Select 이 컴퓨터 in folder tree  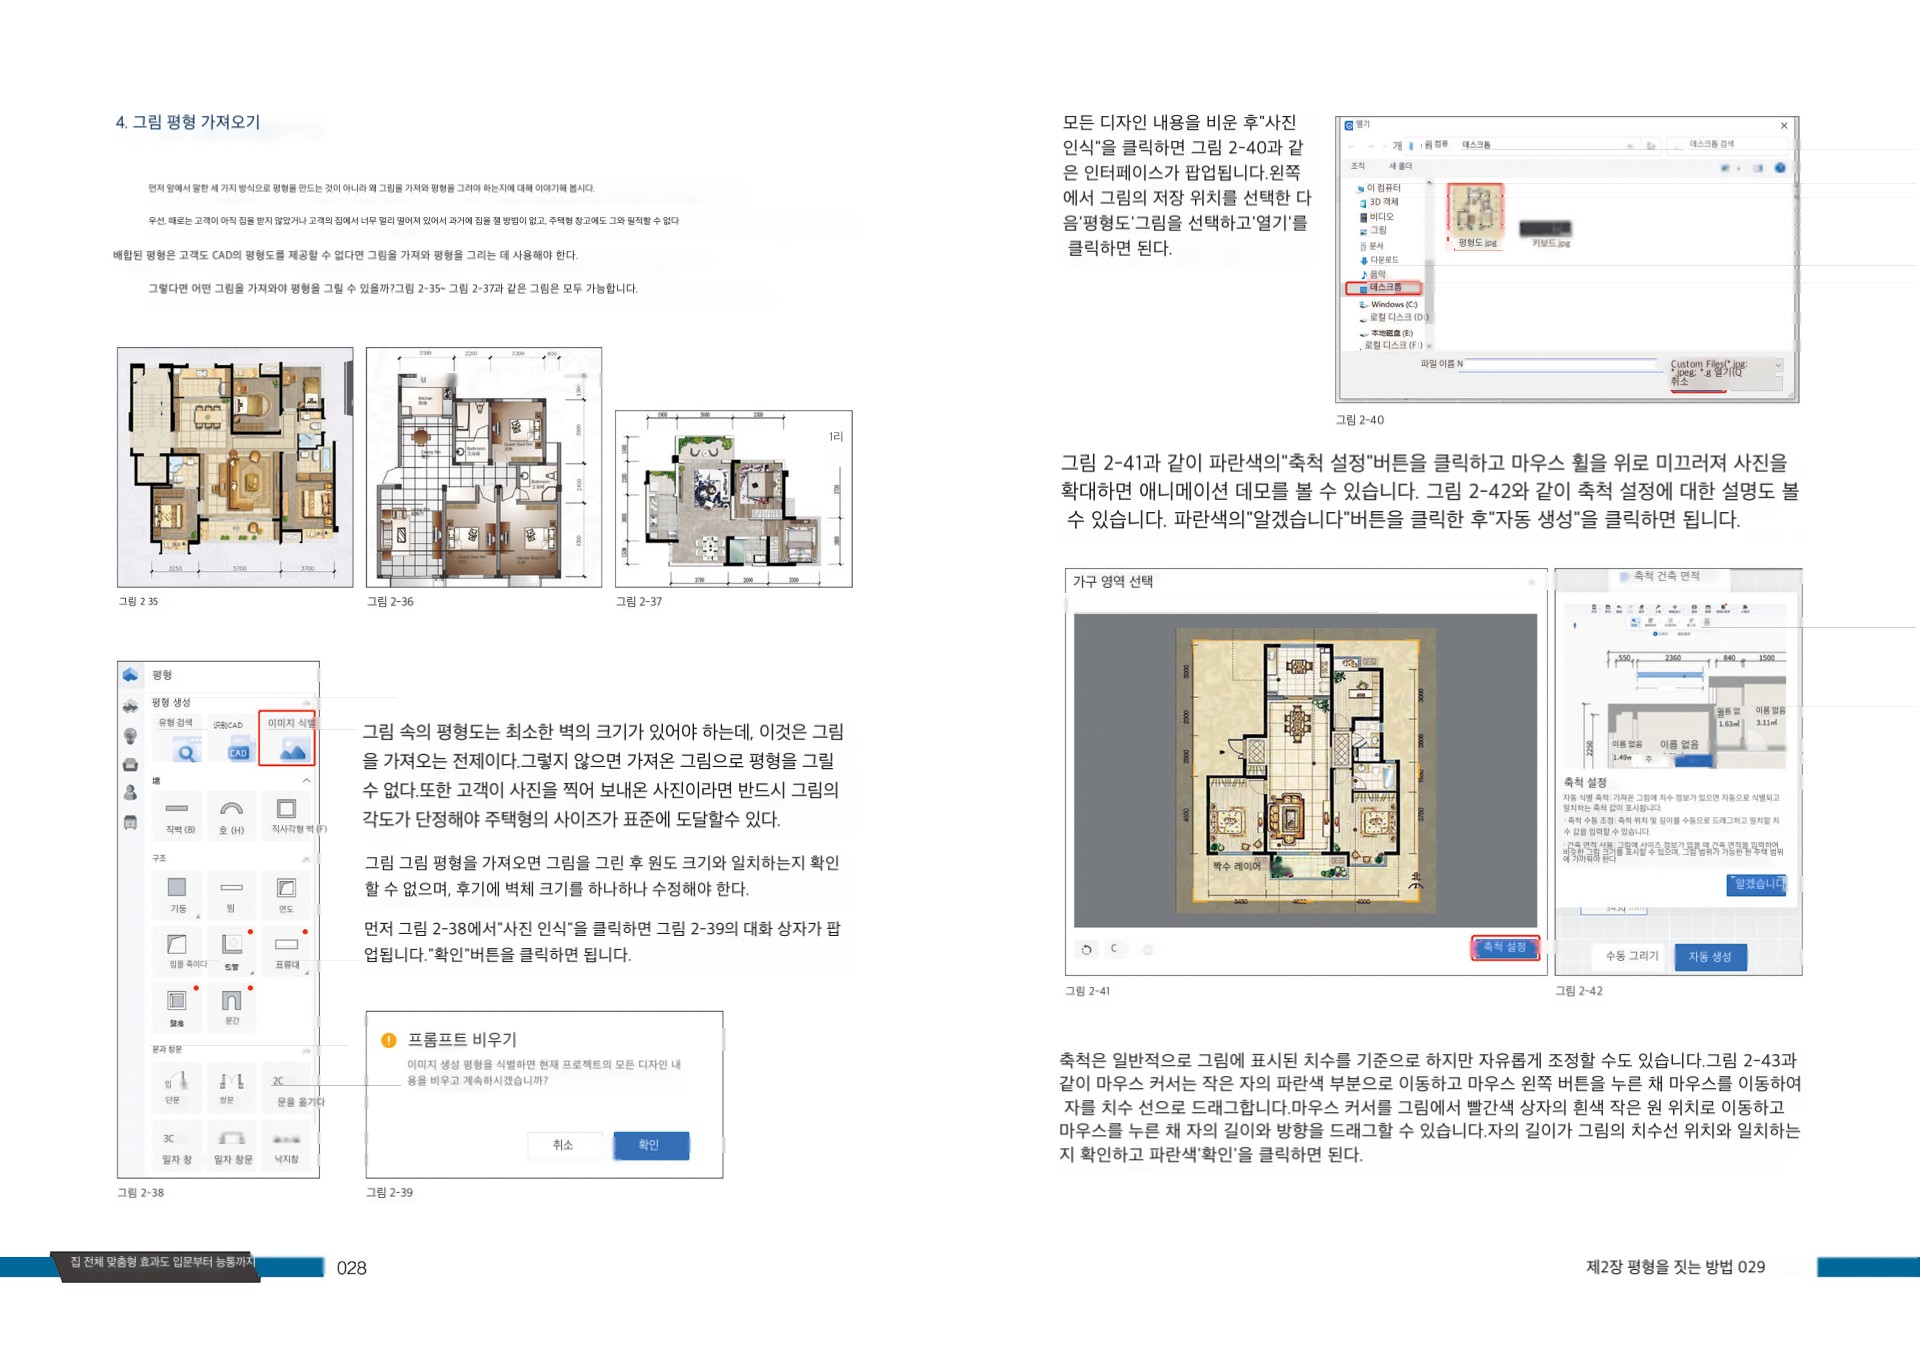[x=1380, y=188]
